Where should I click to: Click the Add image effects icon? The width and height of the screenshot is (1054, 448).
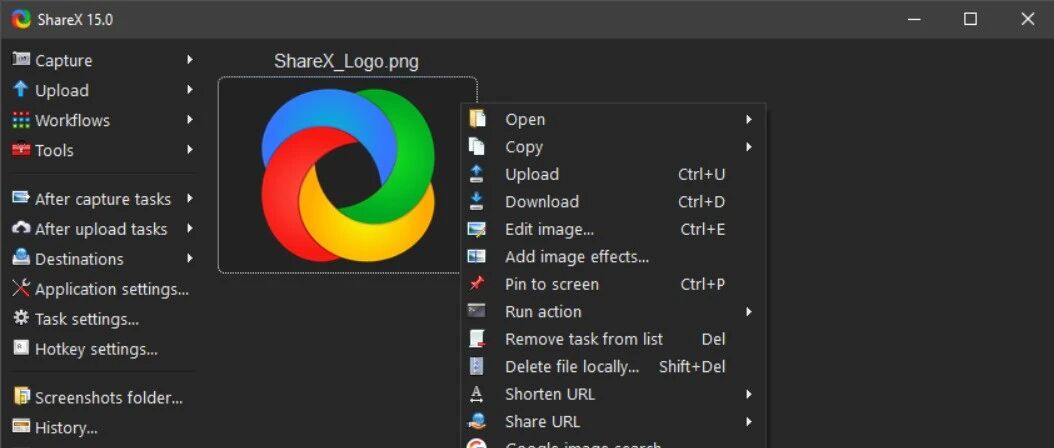click(x=477, y=256)
